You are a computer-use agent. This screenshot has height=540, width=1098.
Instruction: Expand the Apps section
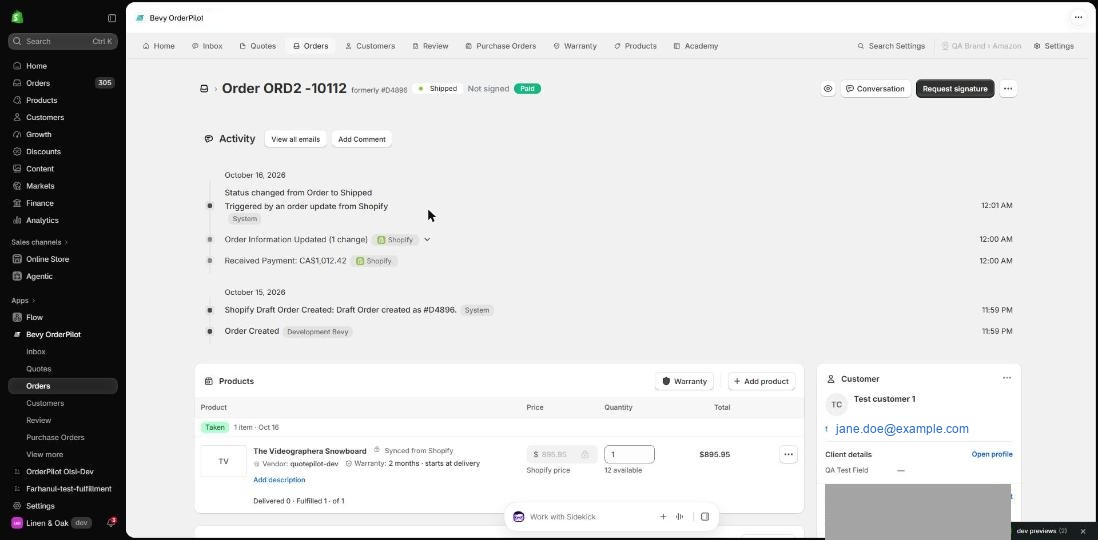(x=23, y=300)
